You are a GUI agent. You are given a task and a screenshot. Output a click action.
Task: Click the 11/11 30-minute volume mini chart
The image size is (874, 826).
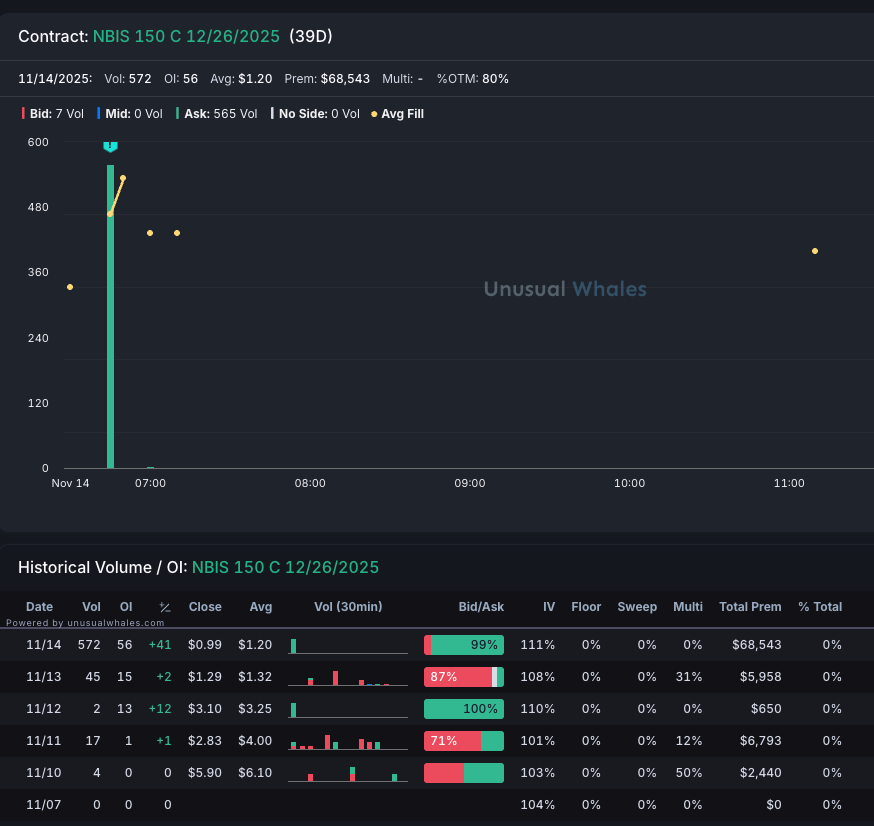(x=348, y=741)
